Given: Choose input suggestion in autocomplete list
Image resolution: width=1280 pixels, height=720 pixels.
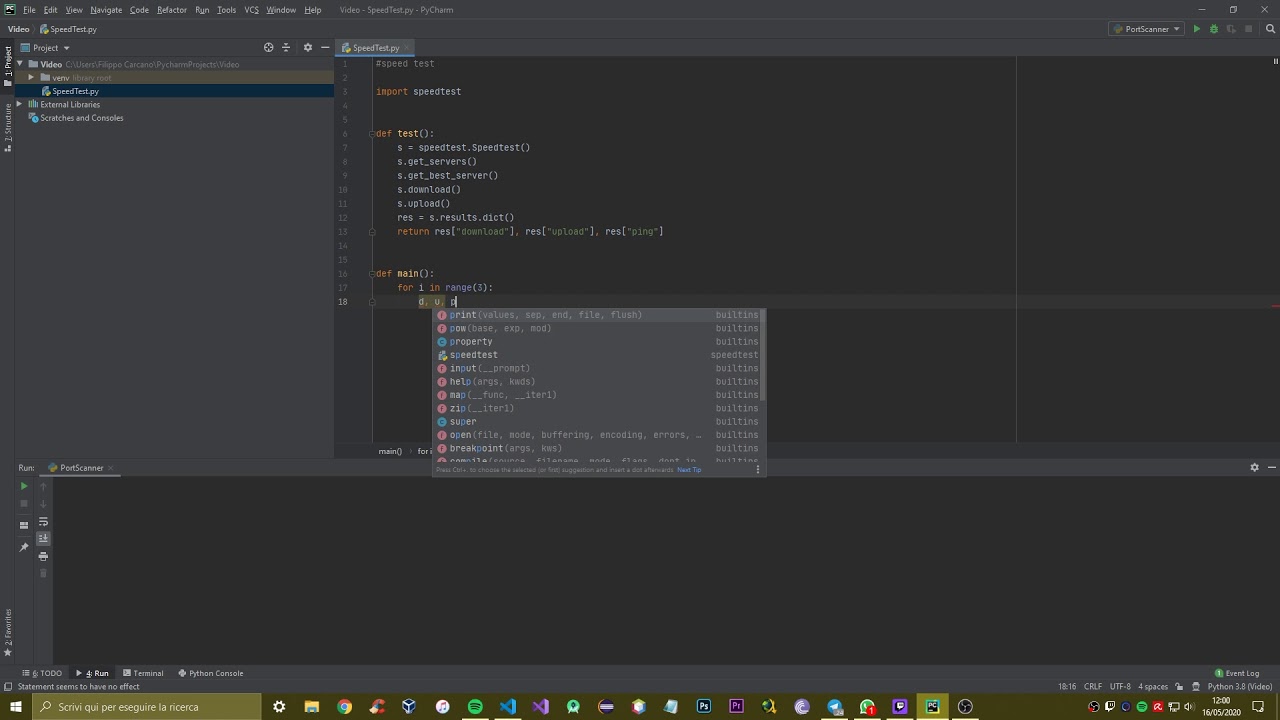Looking at the screenshot, I should point(598,368).
